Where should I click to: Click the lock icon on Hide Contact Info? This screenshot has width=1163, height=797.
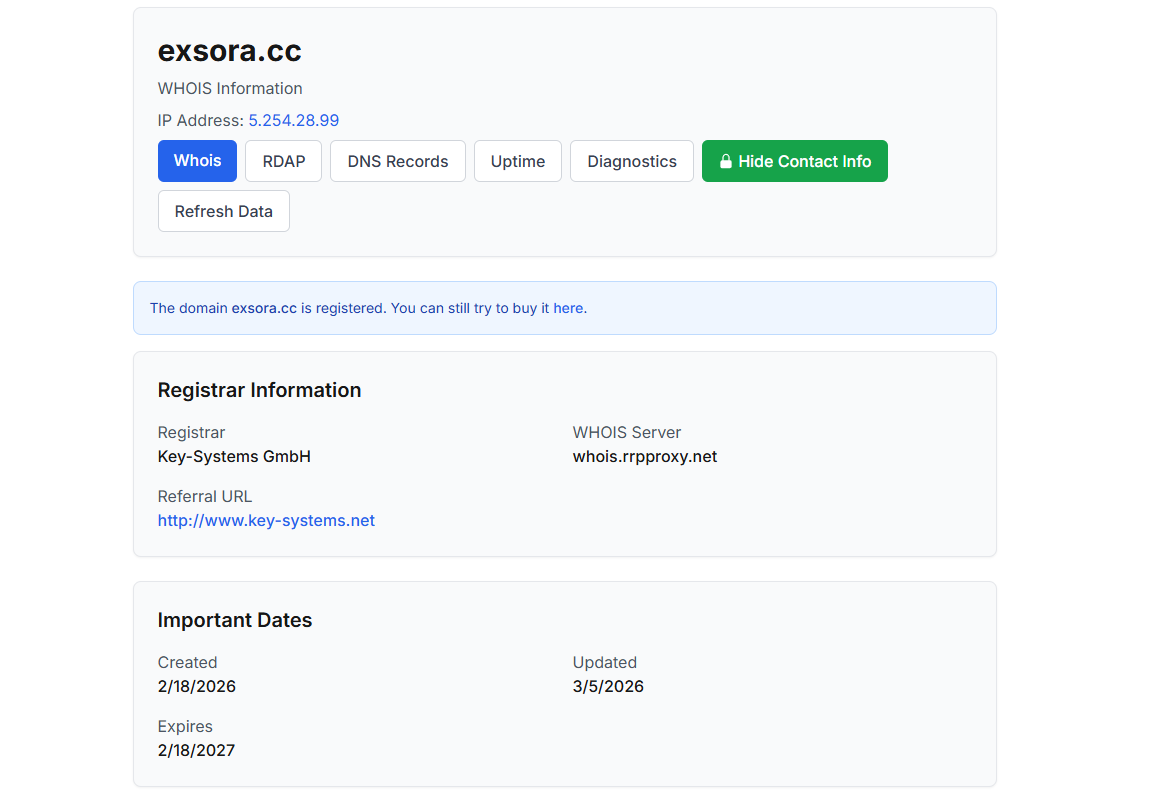(x=726, y=162)
